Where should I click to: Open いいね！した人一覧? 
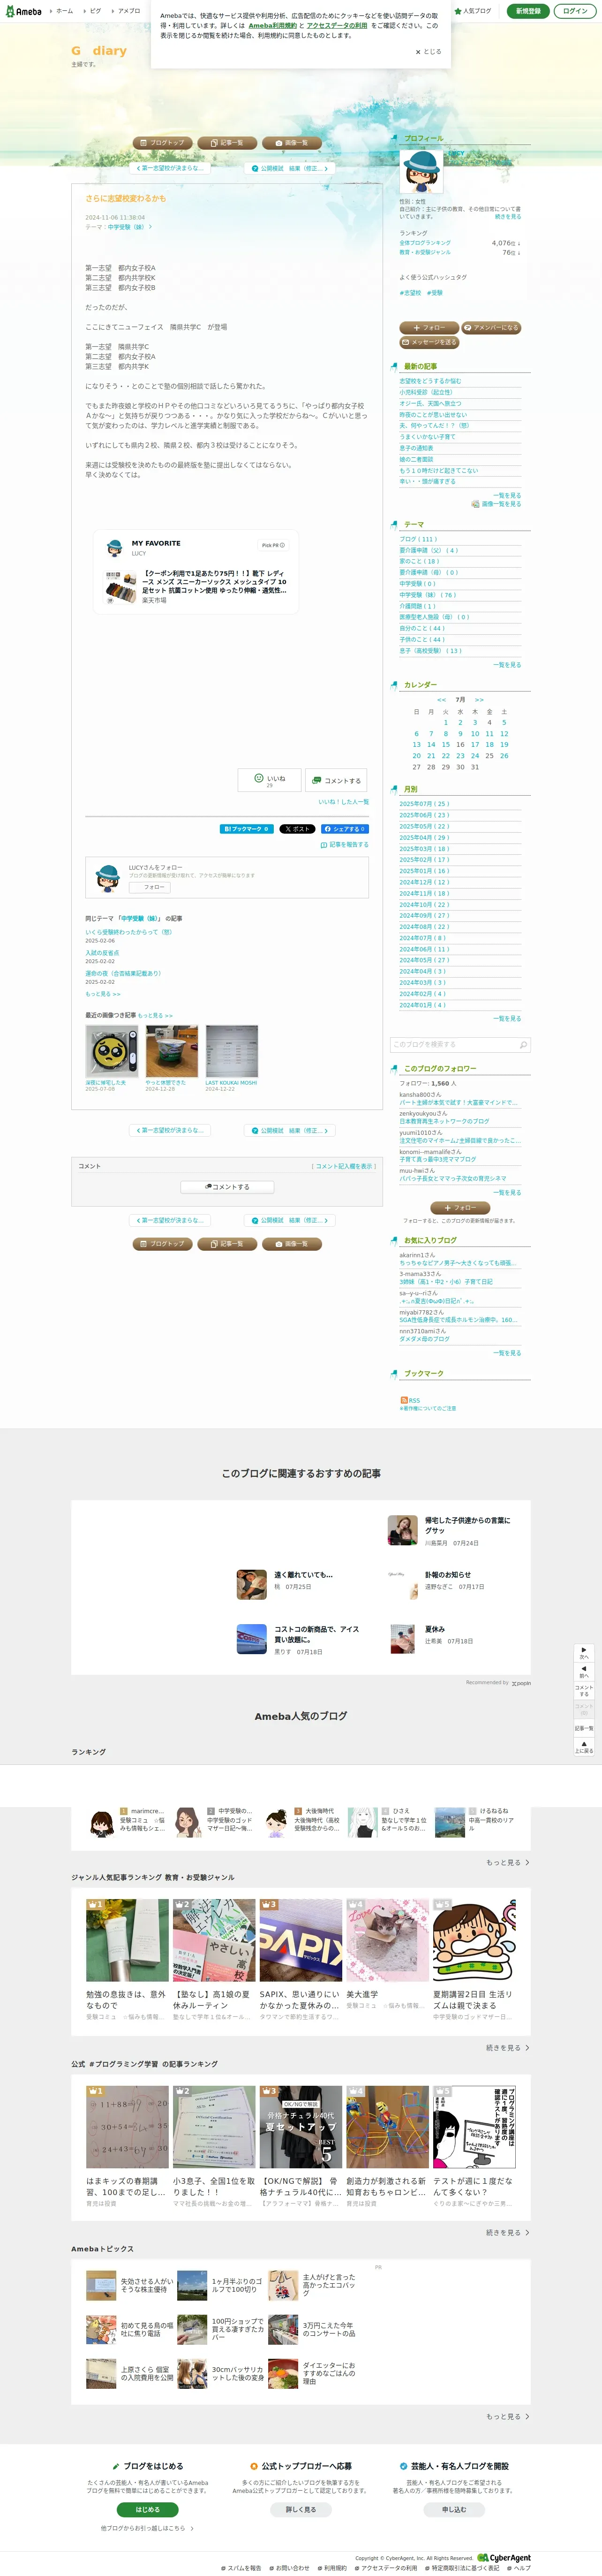coord(344,802)
